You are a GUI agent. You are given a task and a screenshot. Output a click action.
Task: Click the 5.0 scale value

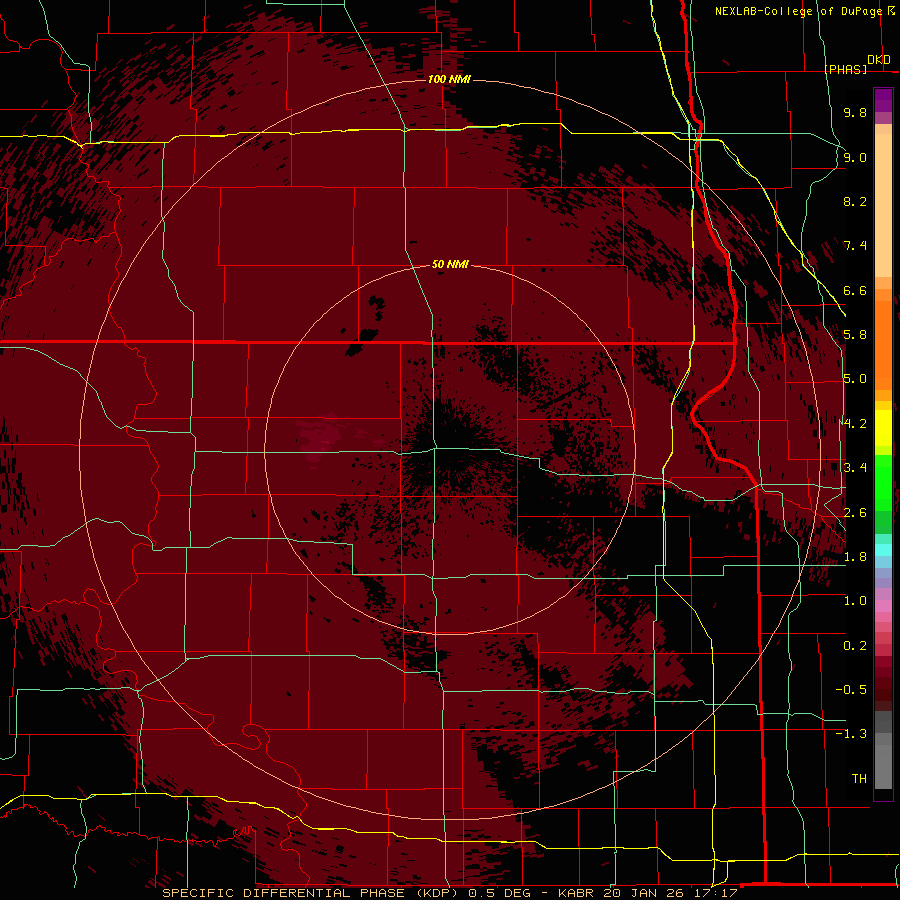pyautogui.click(x=855, y=379)
